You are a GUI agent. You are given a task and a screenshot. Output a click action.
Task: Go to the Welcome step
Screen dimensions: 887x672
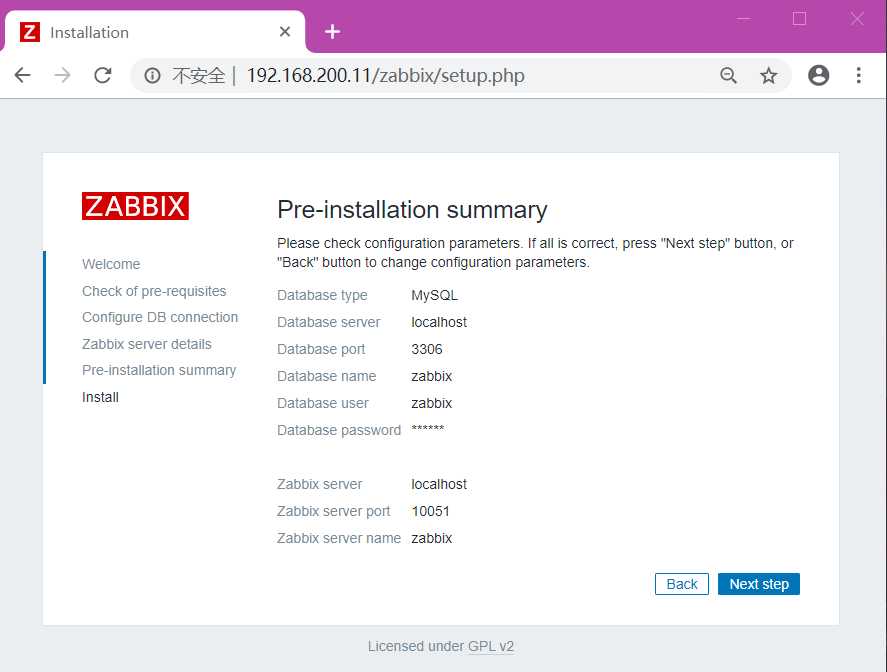coord(111,264)
